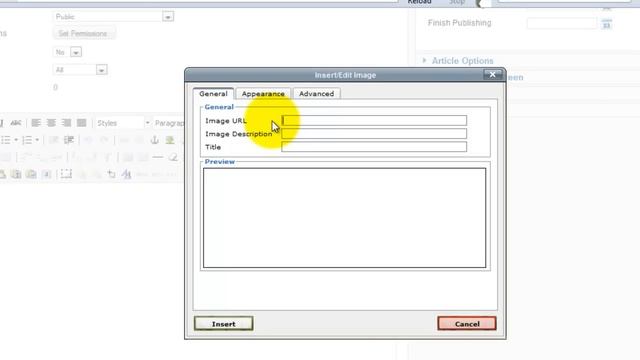640x360 pixels.
Task: Open the No dropdown arrow
Action: tap(76, 52)
